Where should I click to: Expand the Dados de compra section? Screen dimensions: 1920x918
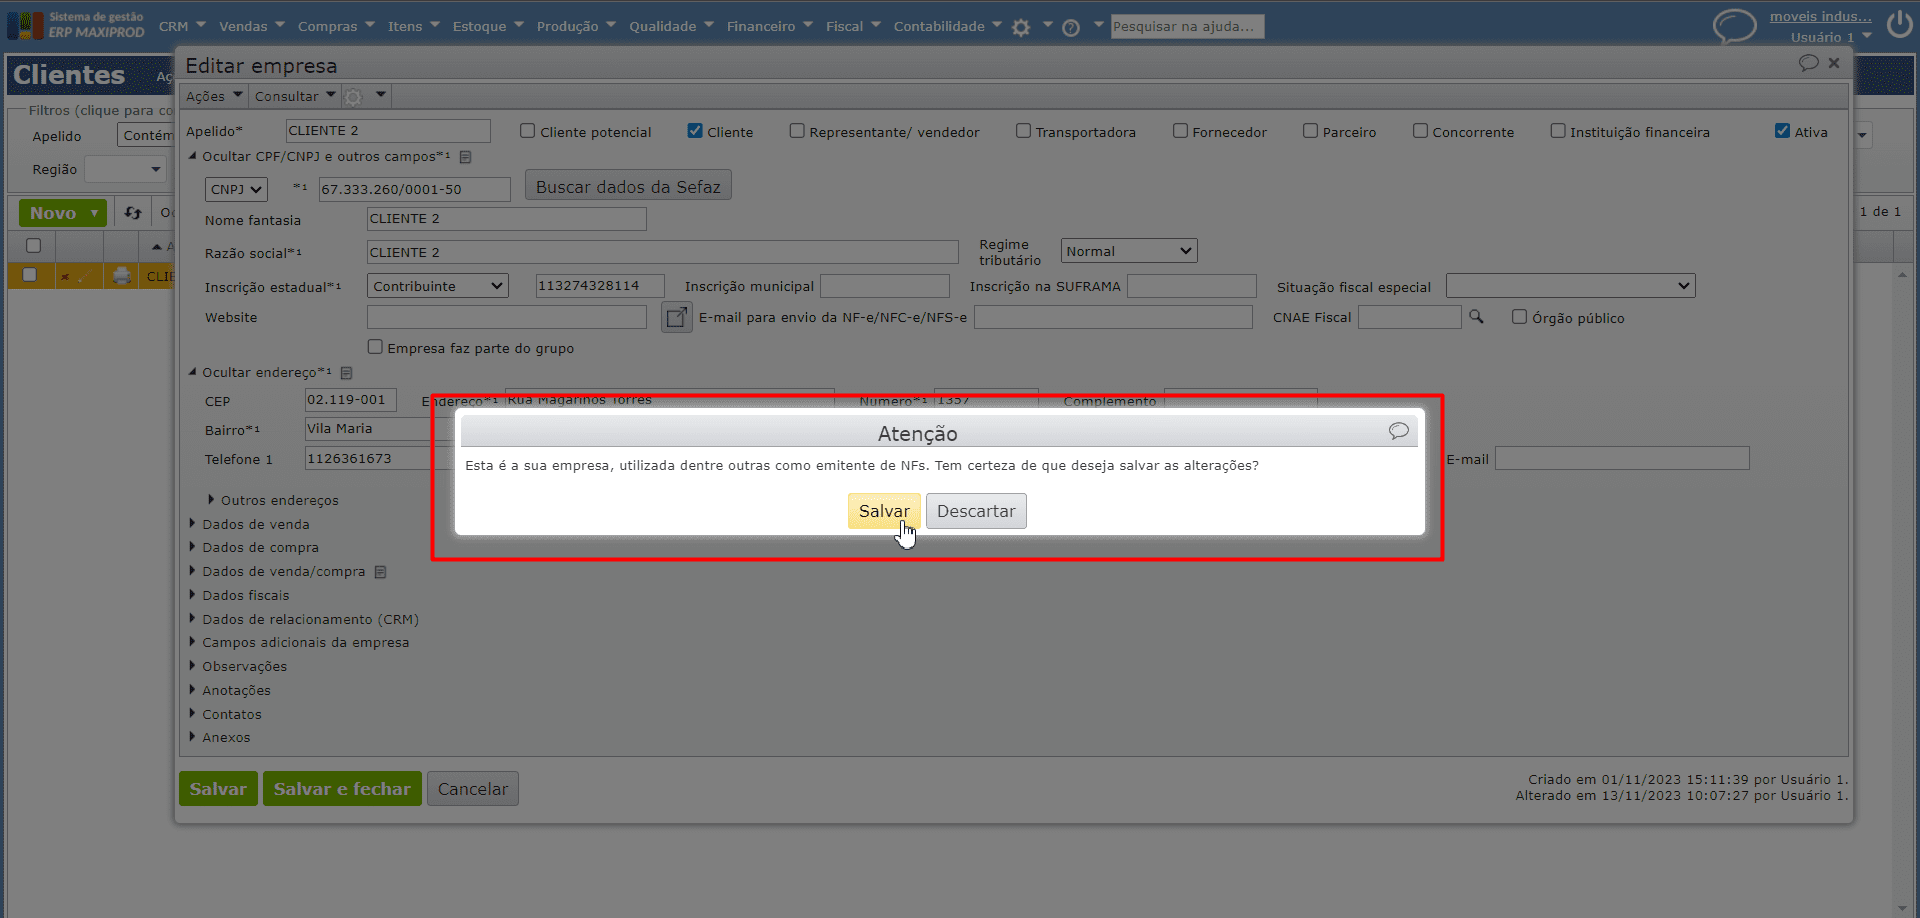(254, 548)
